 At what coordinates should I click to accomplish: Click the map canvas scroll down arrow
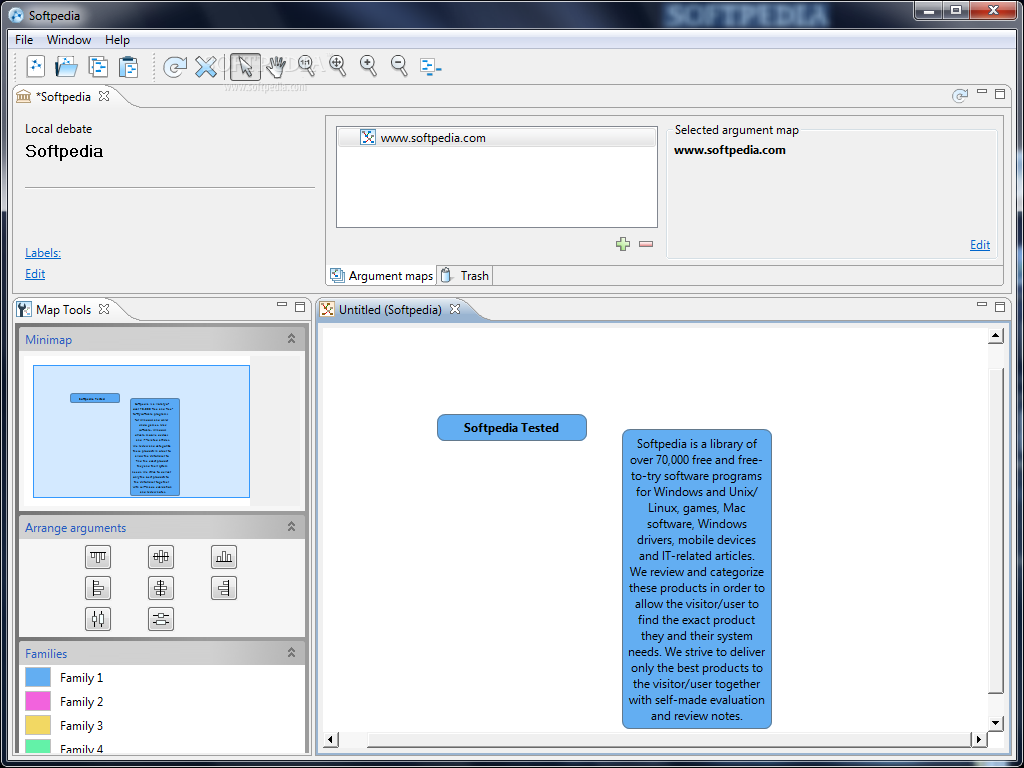pyautogui.click(x=995, y=722)
